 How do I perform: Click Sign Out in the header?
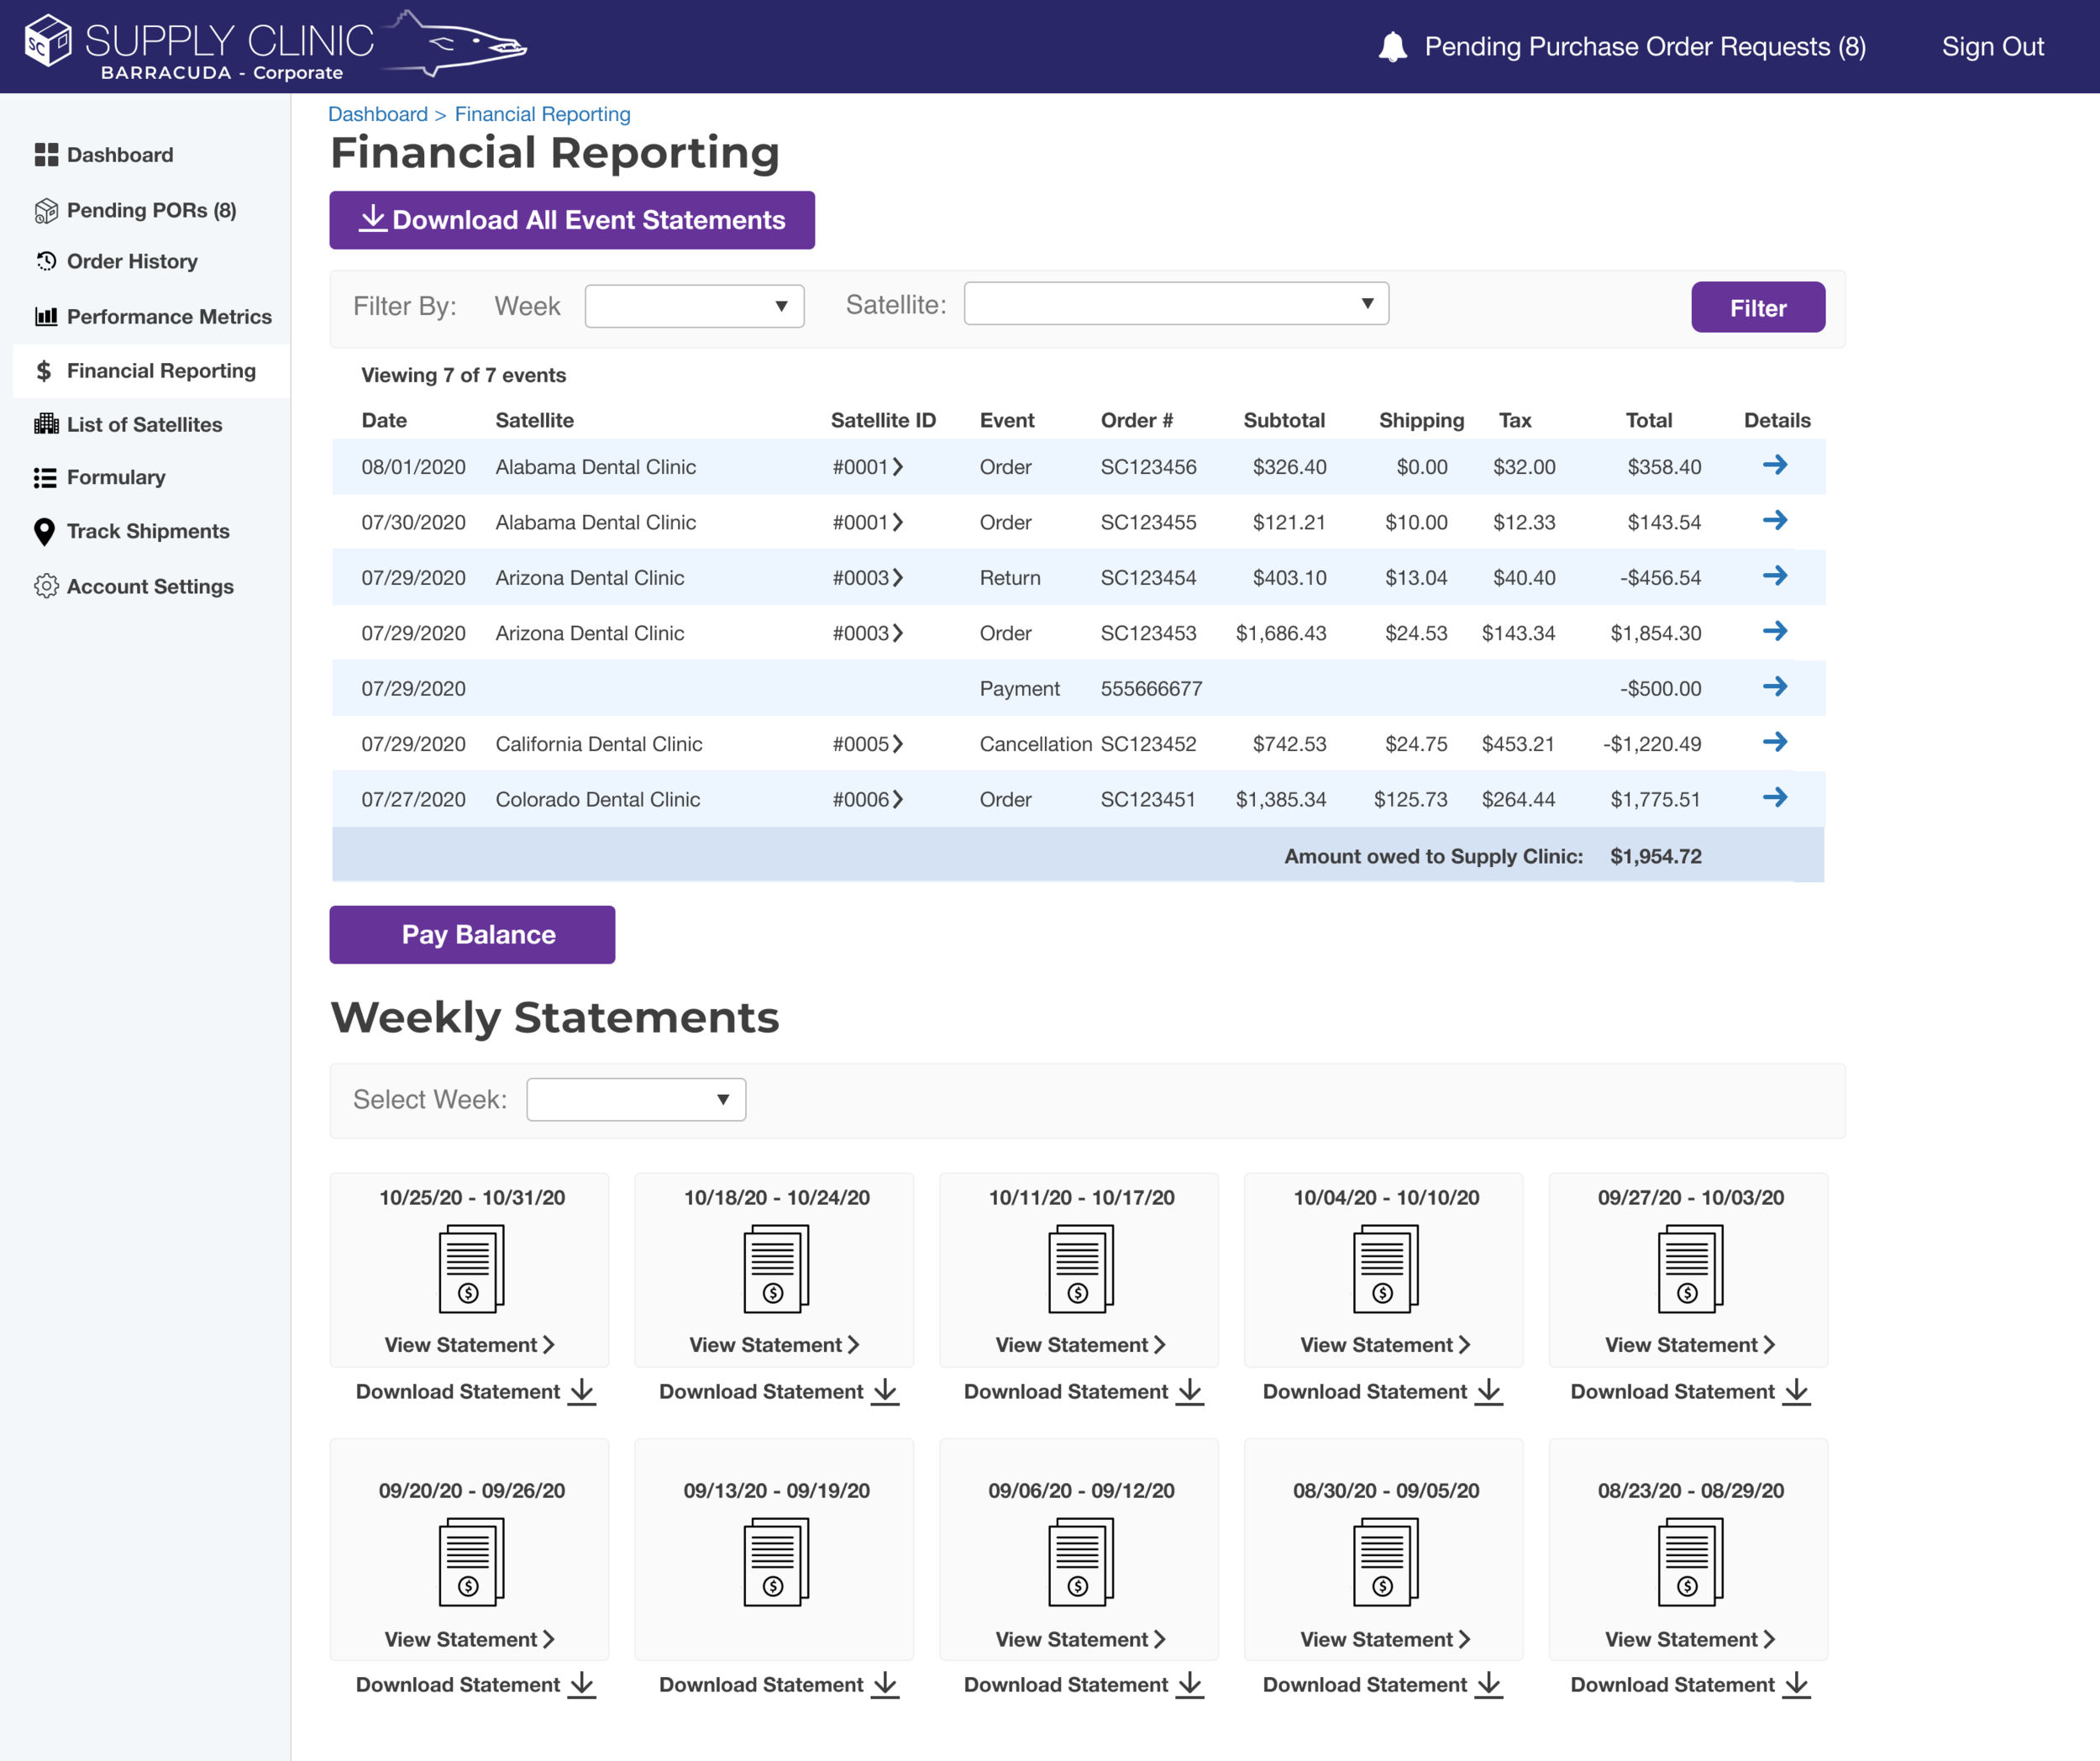(x=1992, y=47)
